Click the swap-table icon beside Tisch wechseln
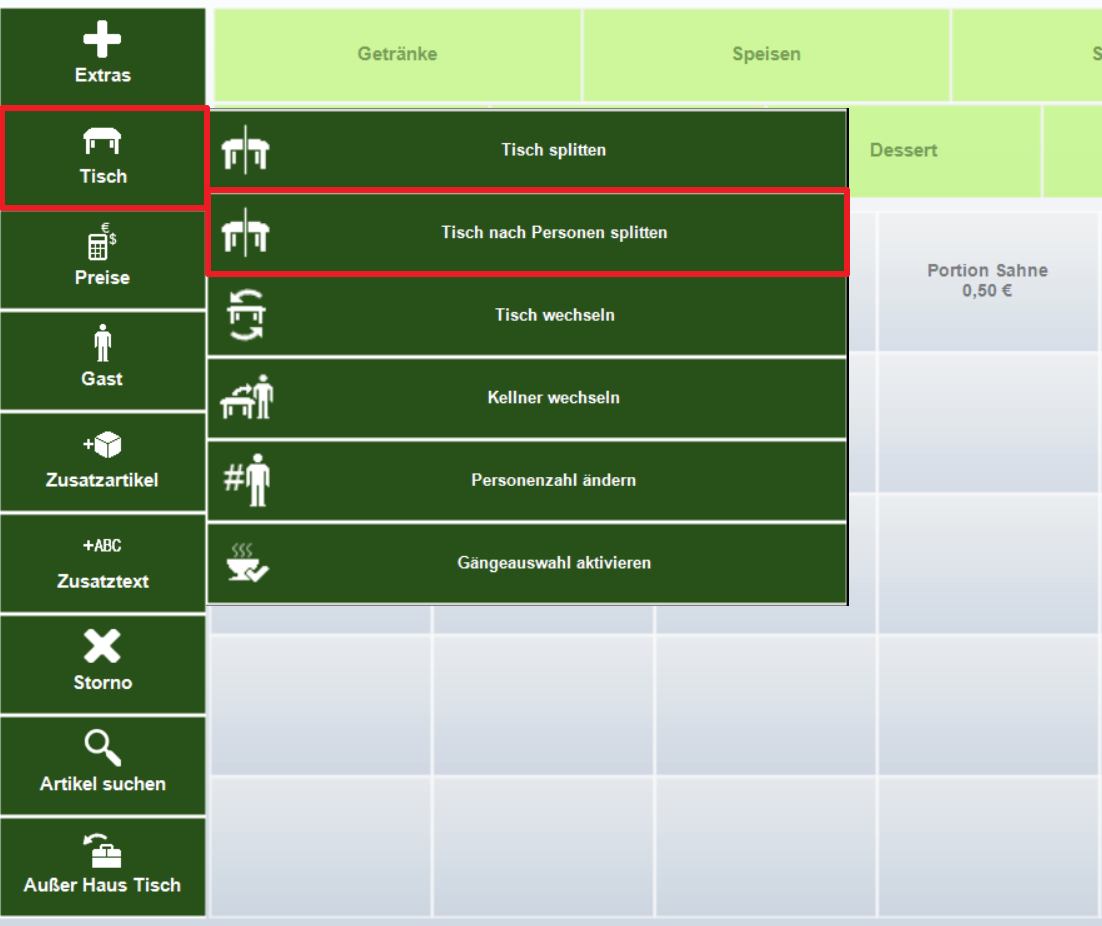The width and height of the screenshot is (1102, 926). (246, 315)
